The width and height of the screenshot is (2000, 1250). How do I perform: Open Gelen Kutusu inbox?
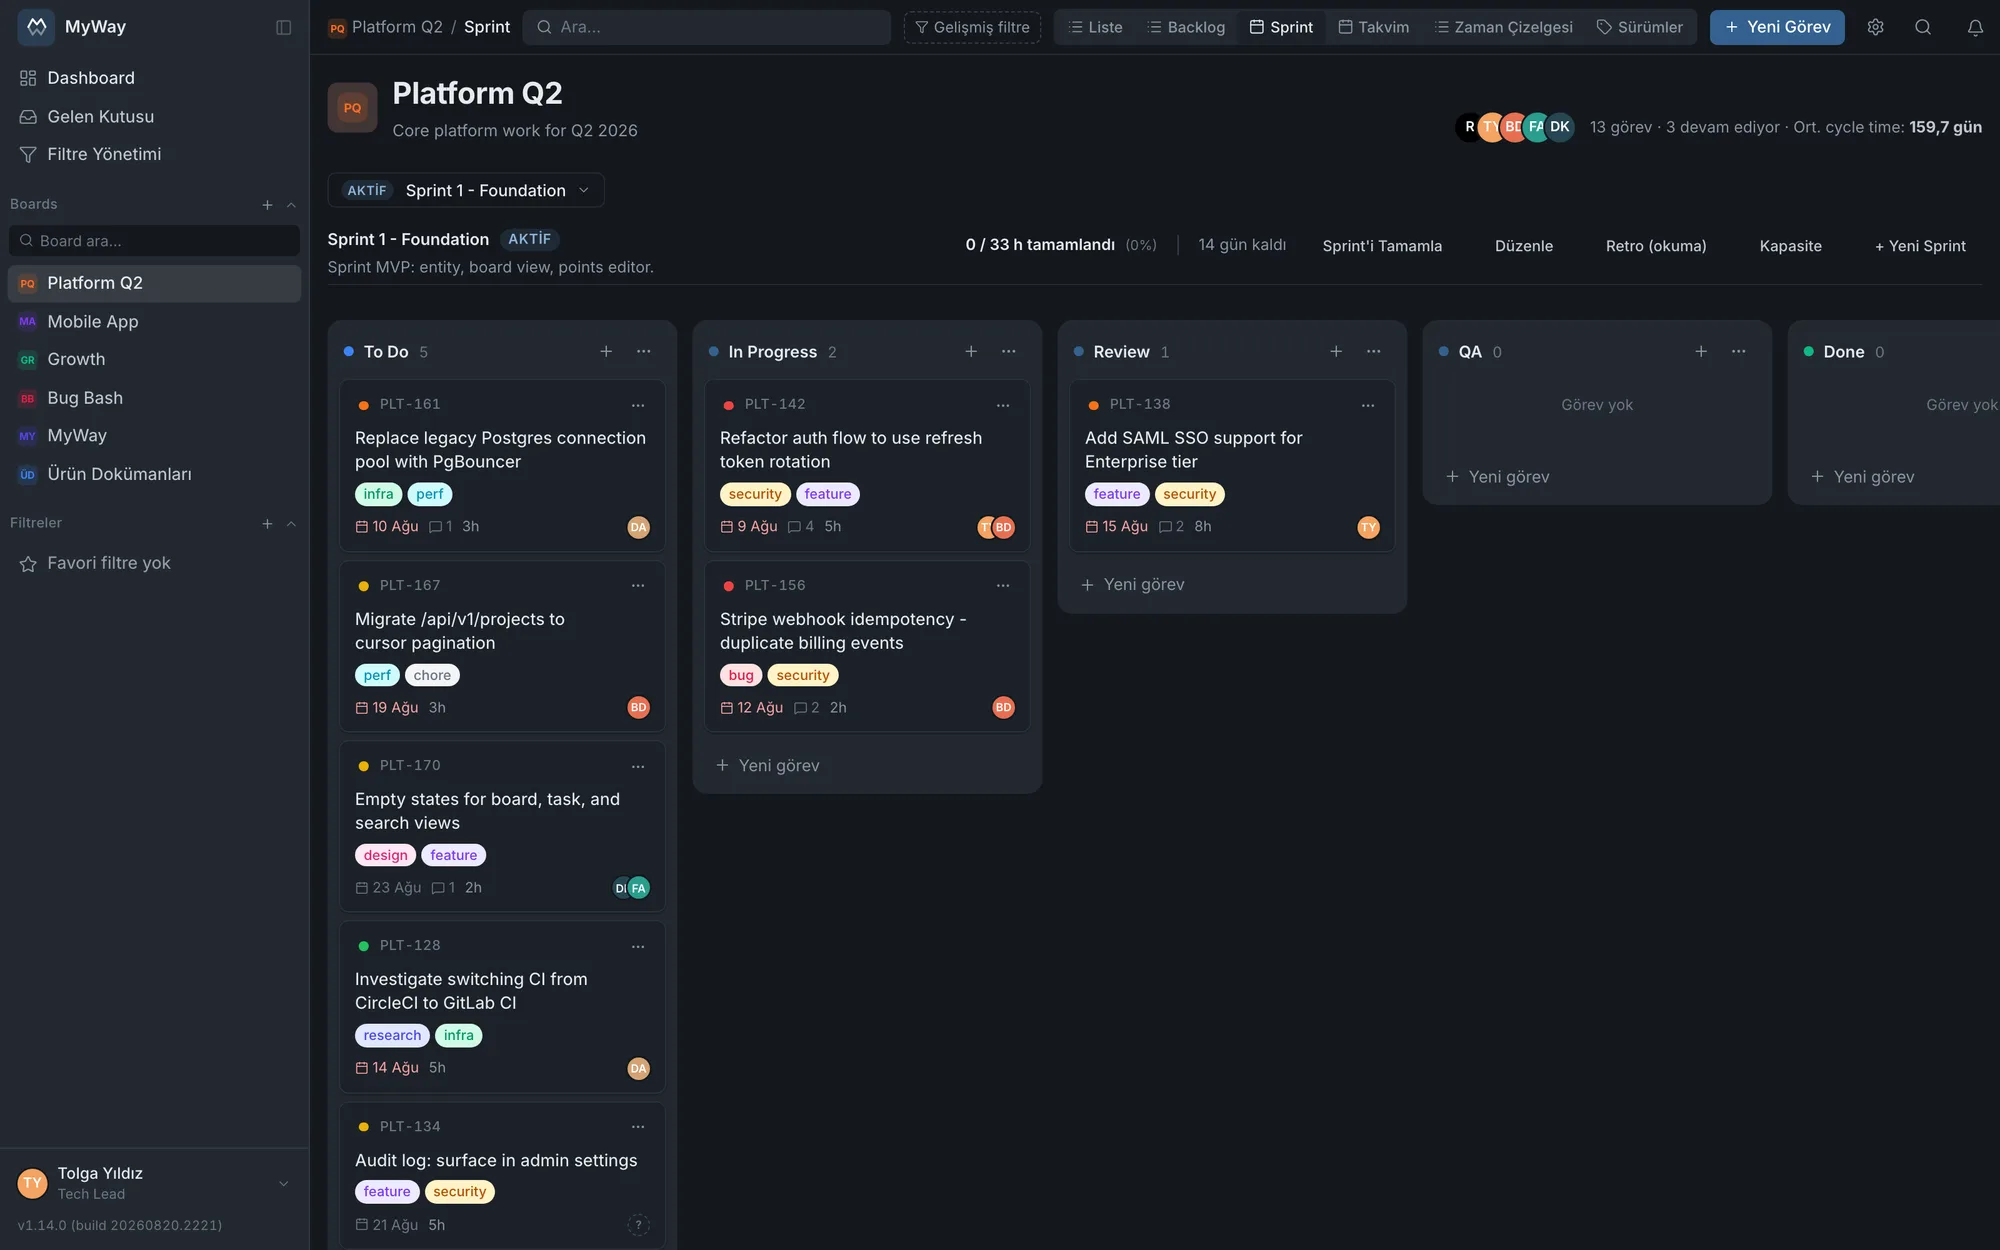(155, 117)
